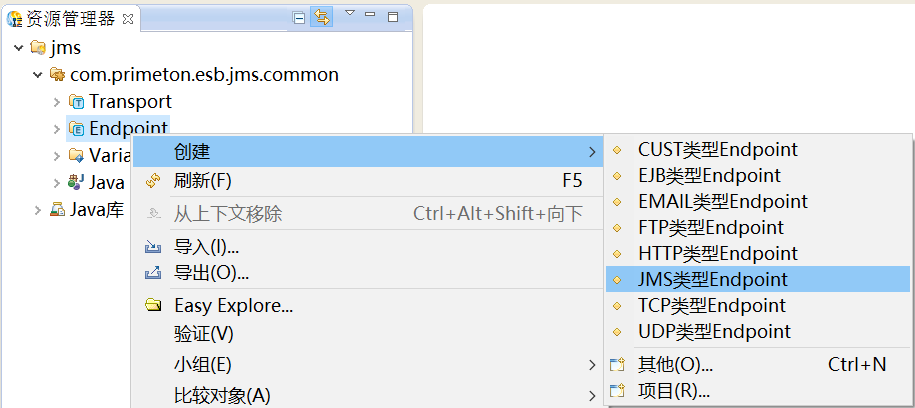Select 刷新(F) from context menu
The width and height of the screenshot is (915, 408).
pyautogui.click(x=203, y=181)
